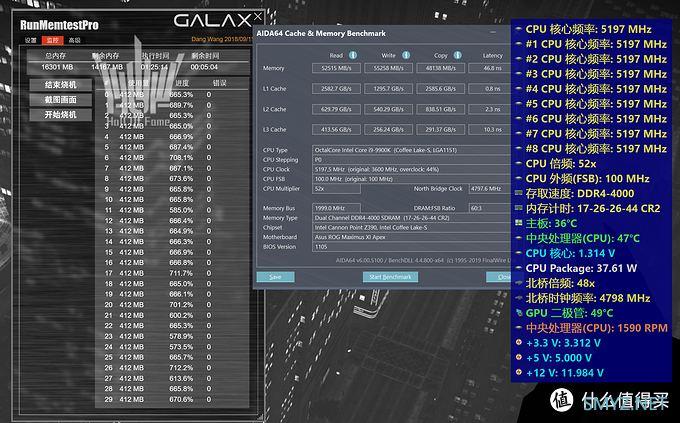Click the icon beside 北桥倍频: 48x

coord(518,283)
